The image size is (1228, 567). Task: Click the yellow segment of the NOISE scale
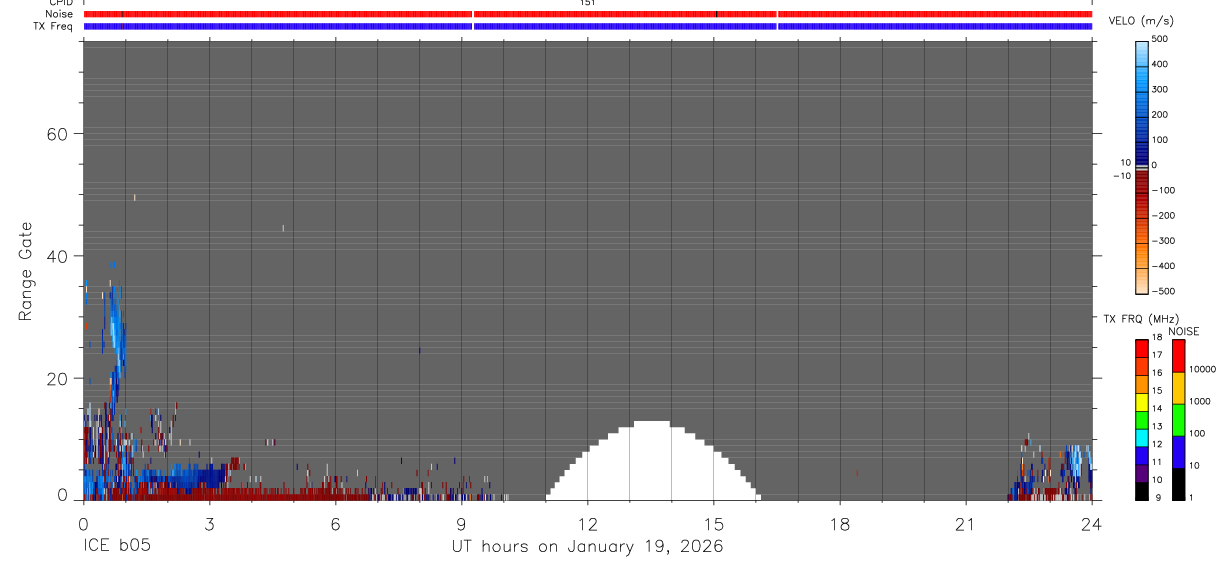(x=1178, y=387)
